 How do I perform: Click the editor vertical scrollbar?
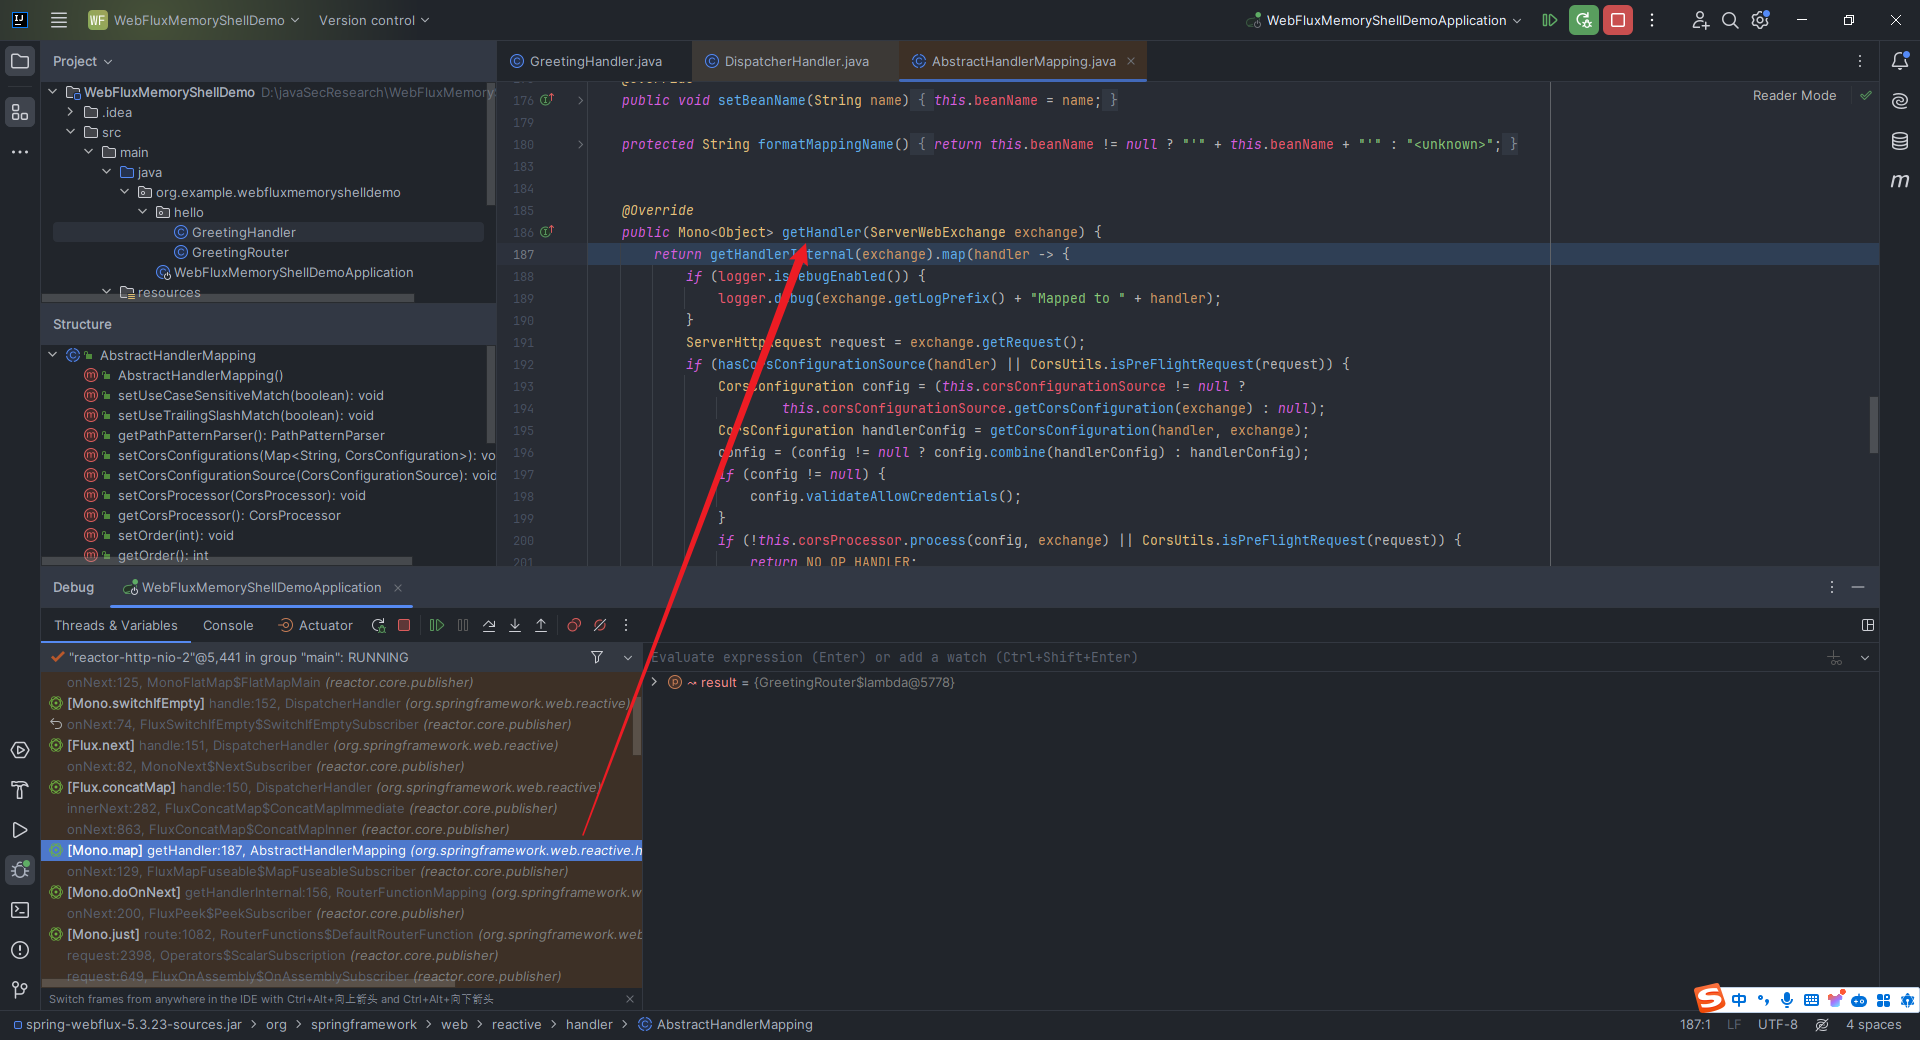click(x=1873, y=425)
